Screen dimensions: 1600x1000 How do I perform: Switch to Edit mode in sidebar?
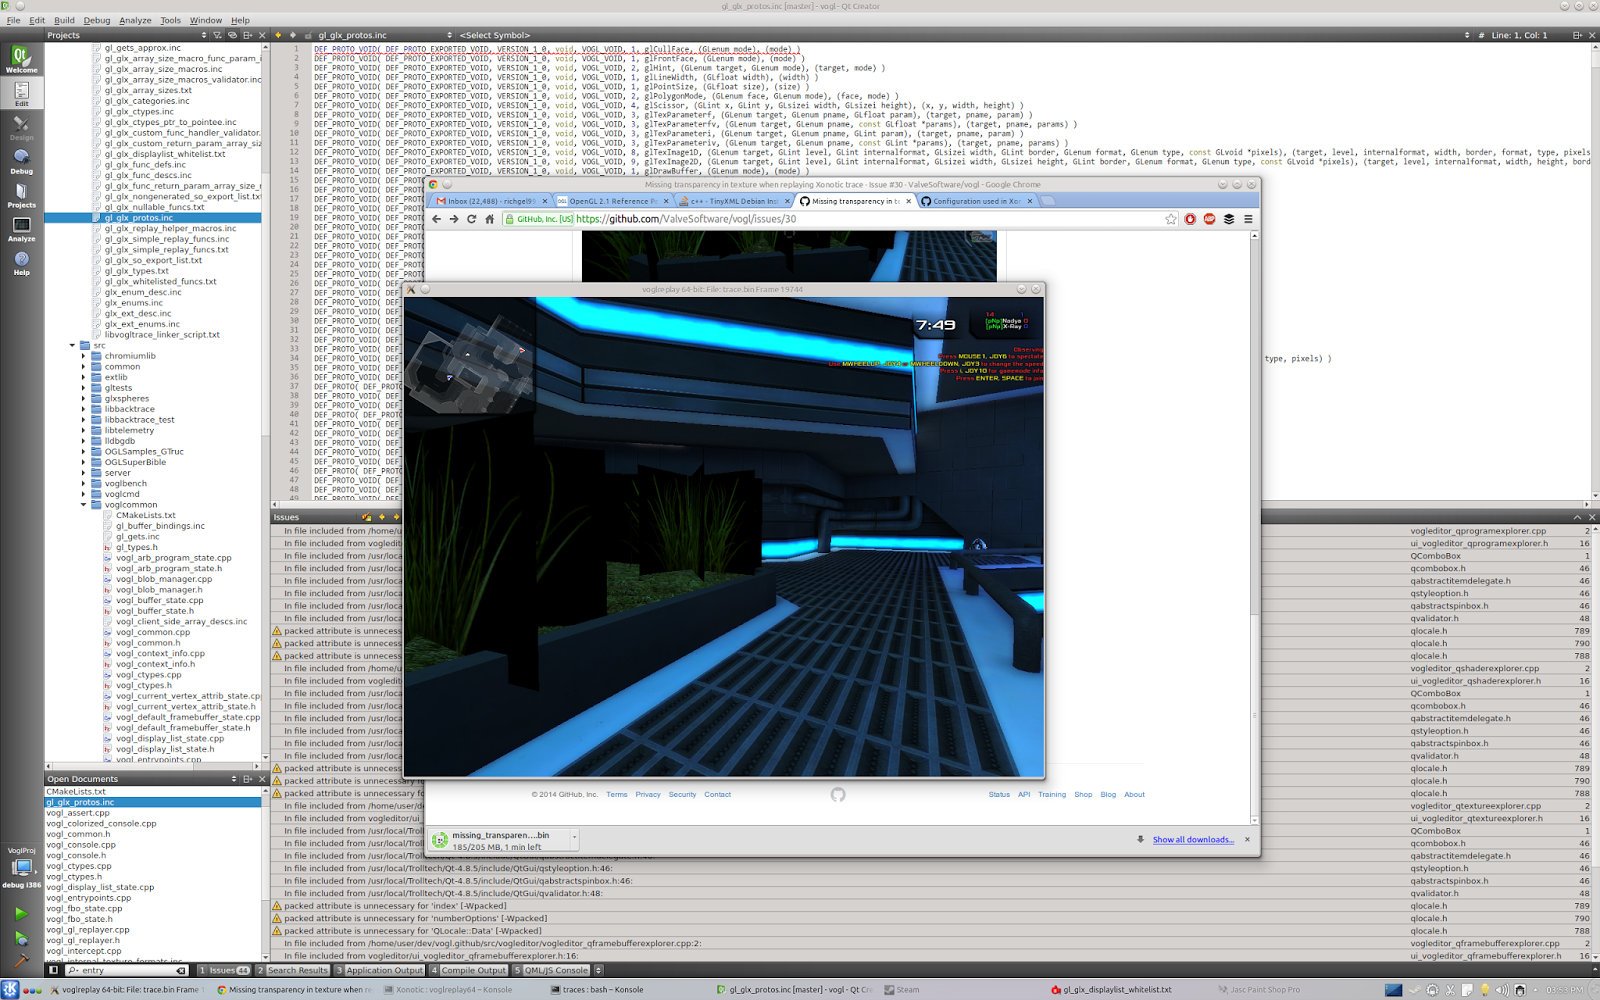(21, 93)
